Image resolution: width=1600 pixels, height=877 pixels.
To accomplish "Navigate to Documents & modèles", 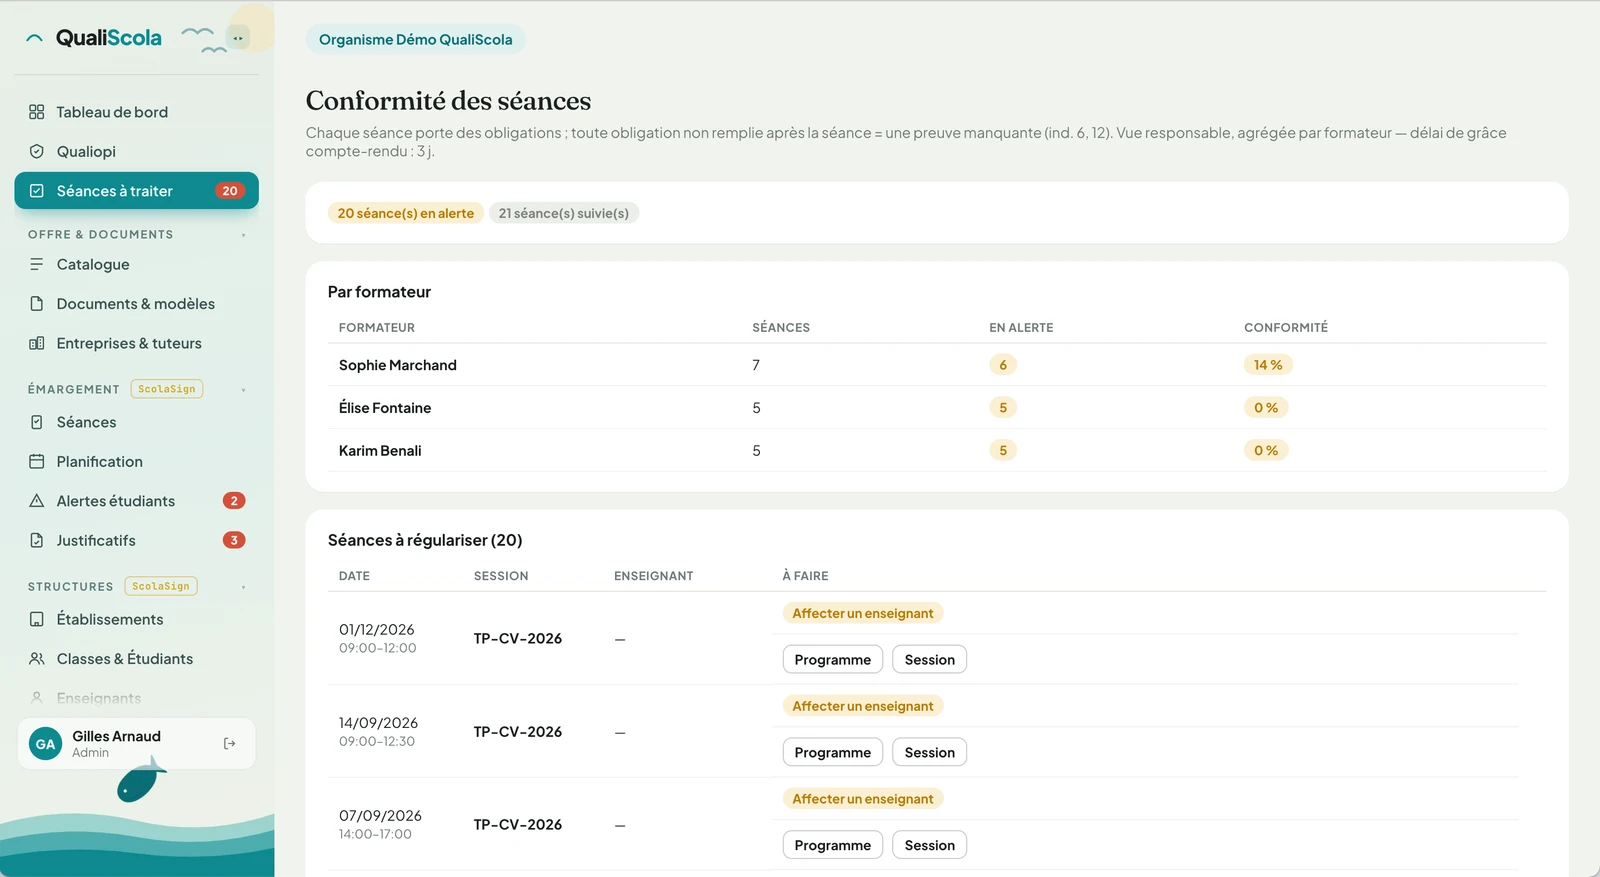I will [x=136, y=304].
